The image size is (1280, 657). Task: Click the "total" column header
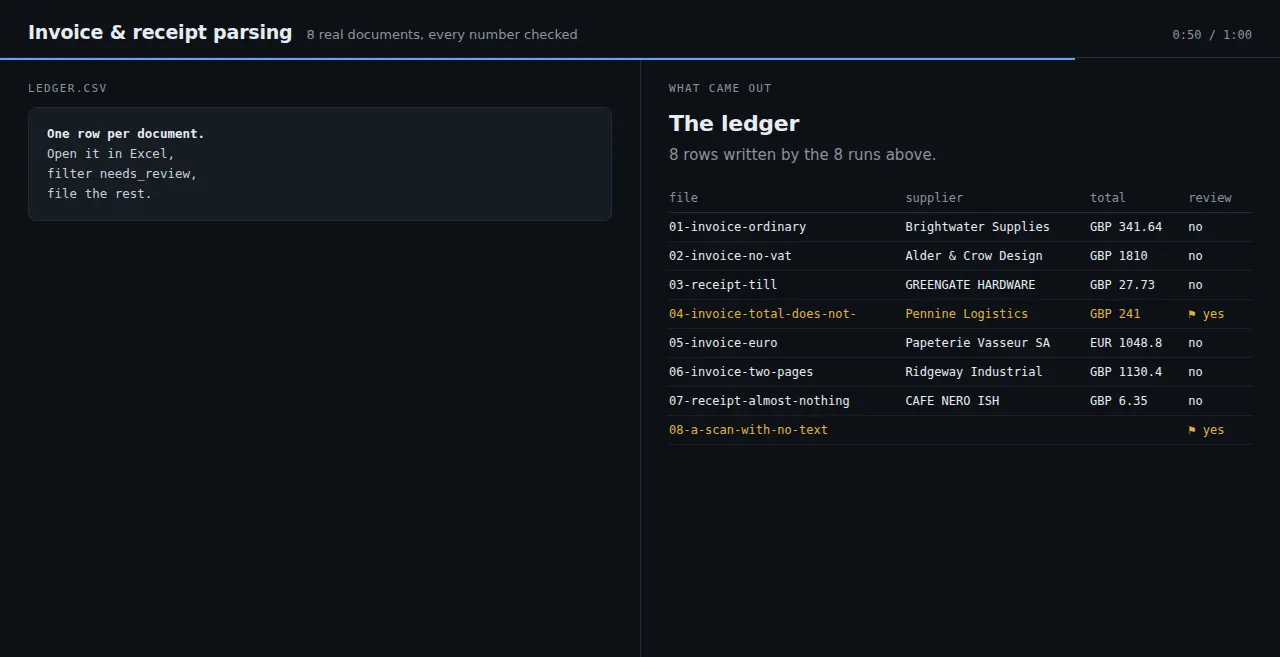pos(1107,198)
